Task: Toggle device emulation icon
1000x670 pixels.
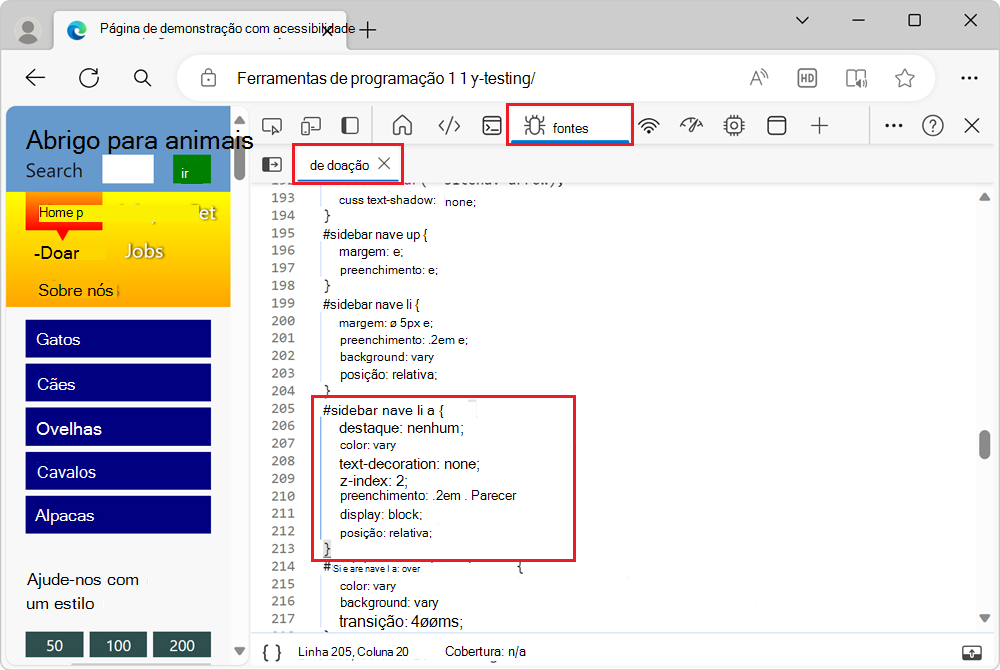Action: click(311, 126)
